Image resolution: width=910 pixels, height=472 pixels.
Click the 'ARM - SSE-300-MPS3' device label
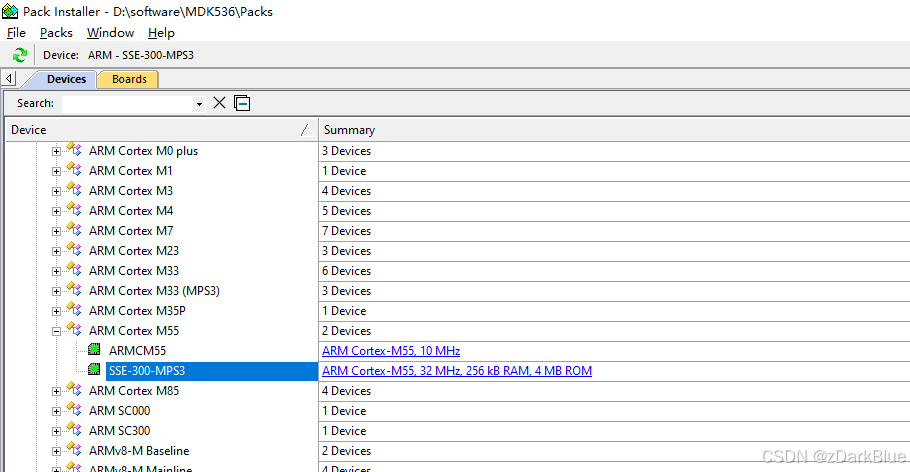click(x=141, y=55)
